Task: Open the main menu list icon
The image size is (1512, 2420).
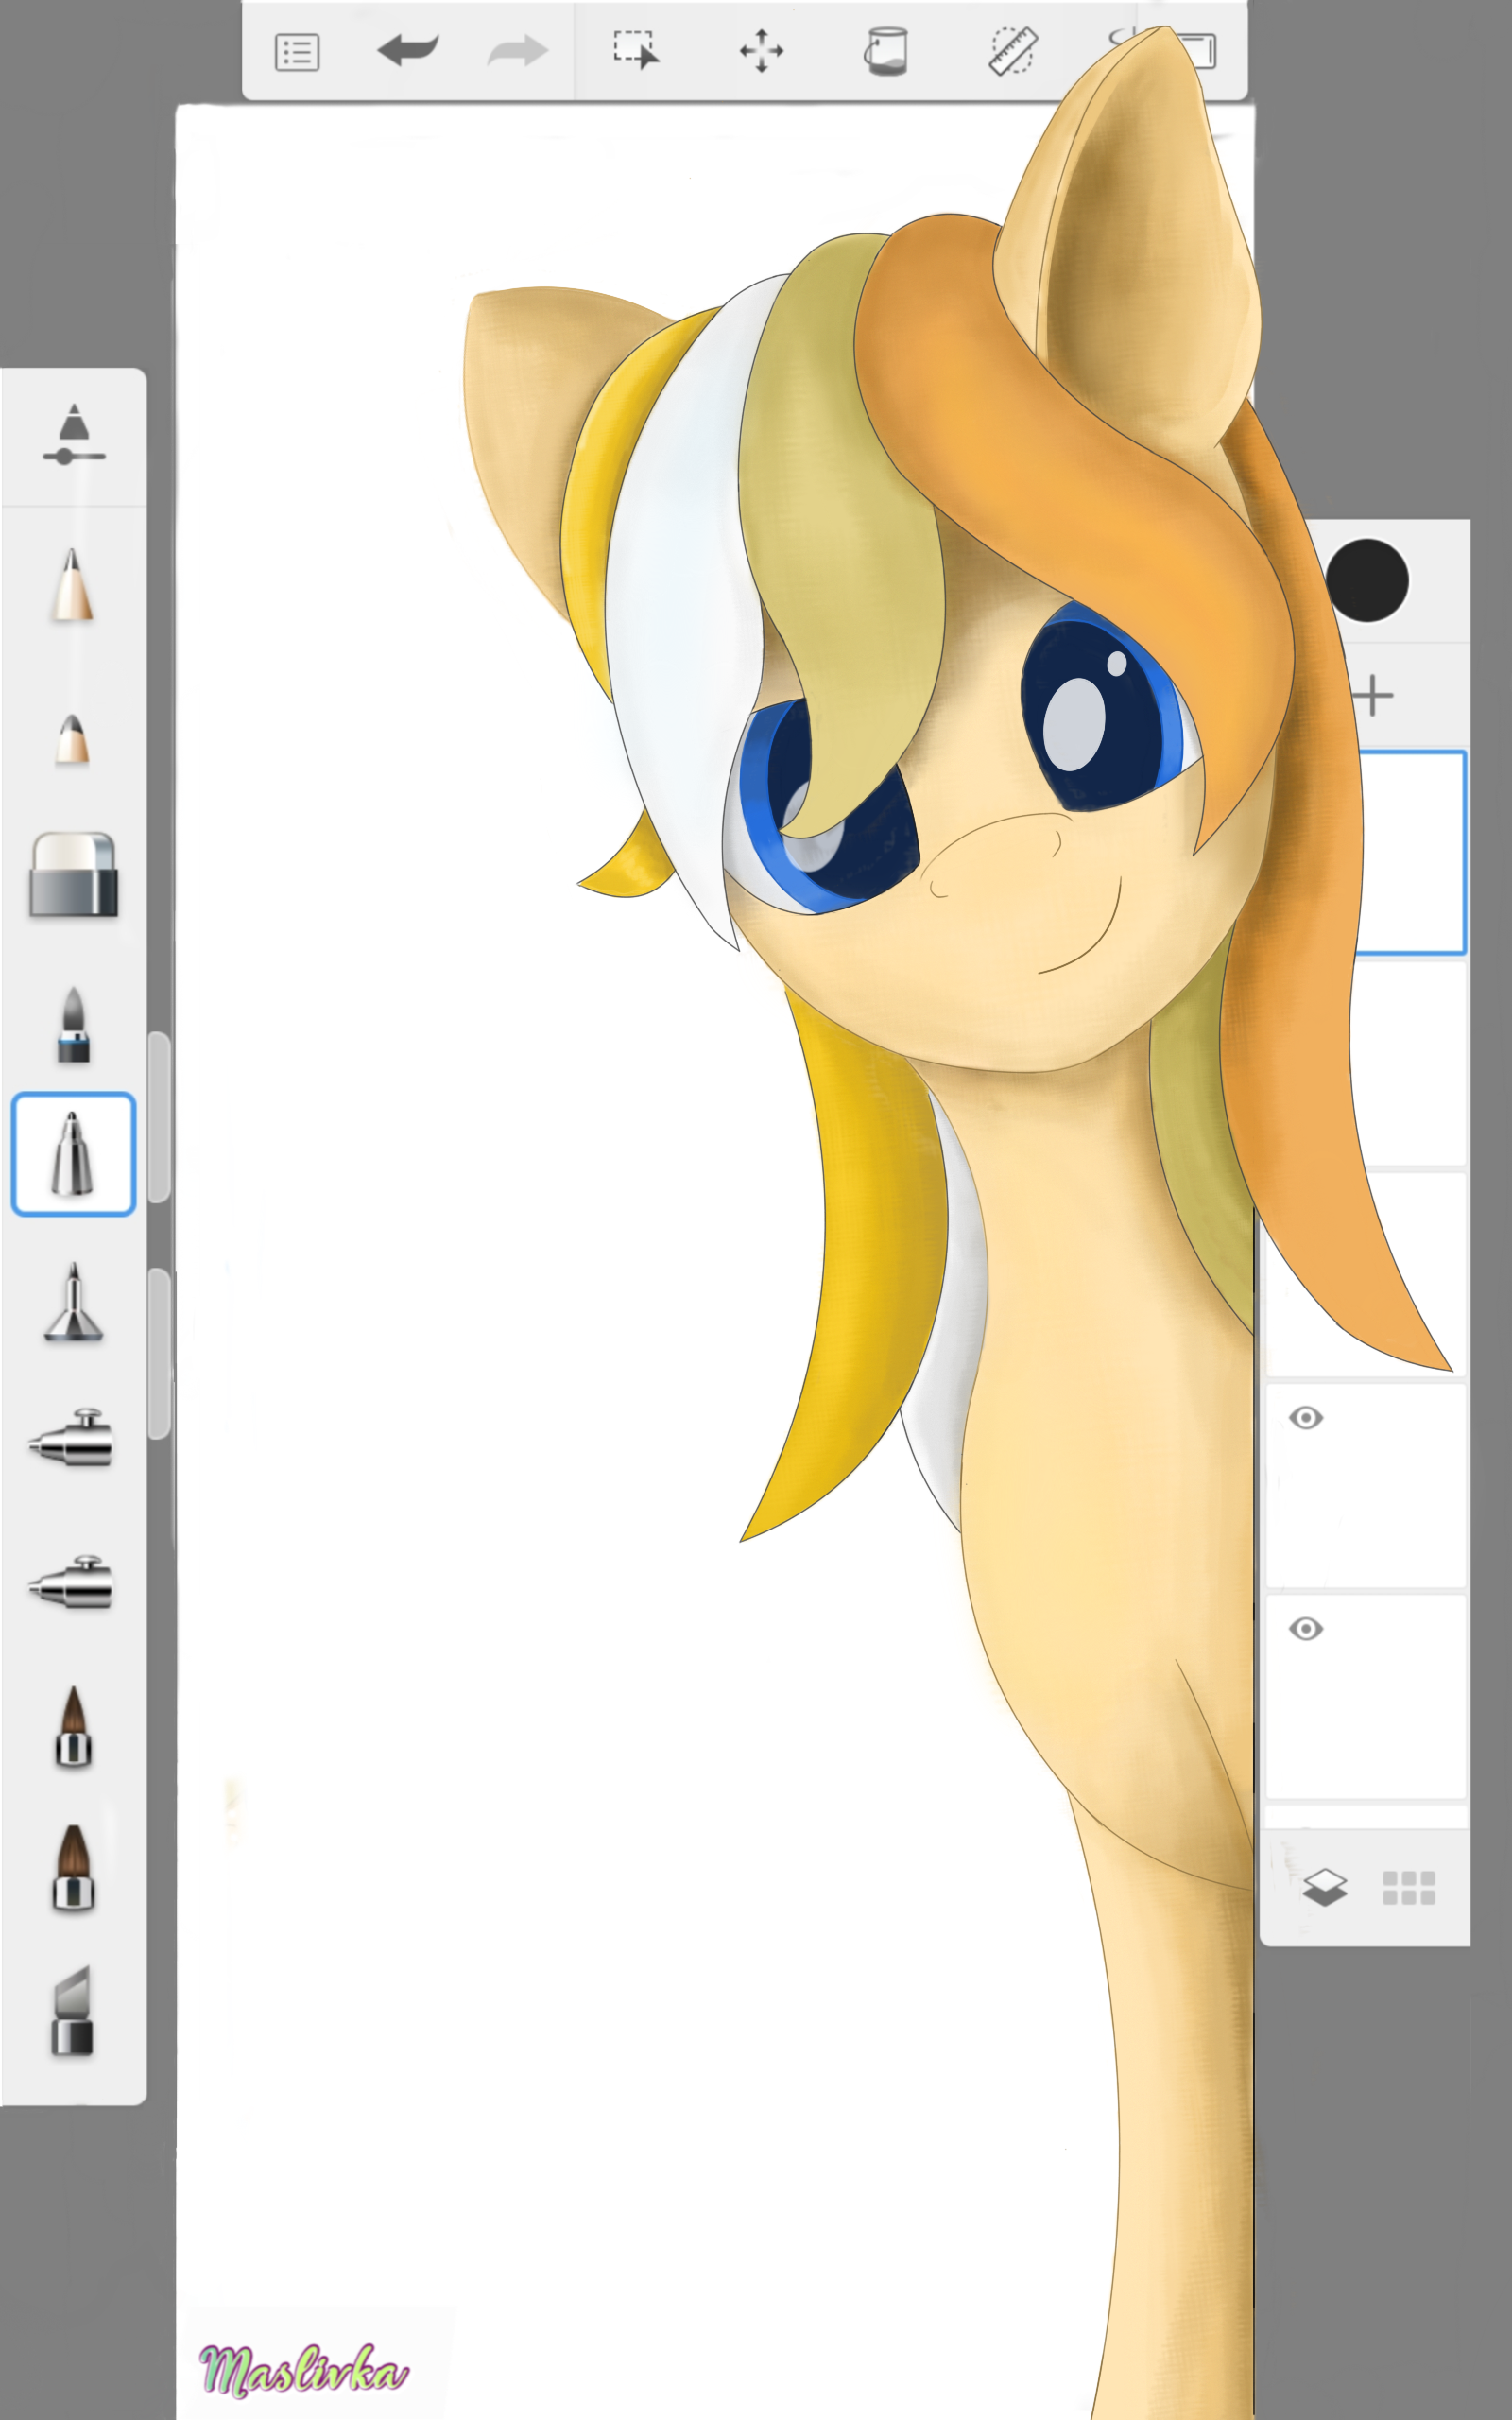Action: pos(297,52)
